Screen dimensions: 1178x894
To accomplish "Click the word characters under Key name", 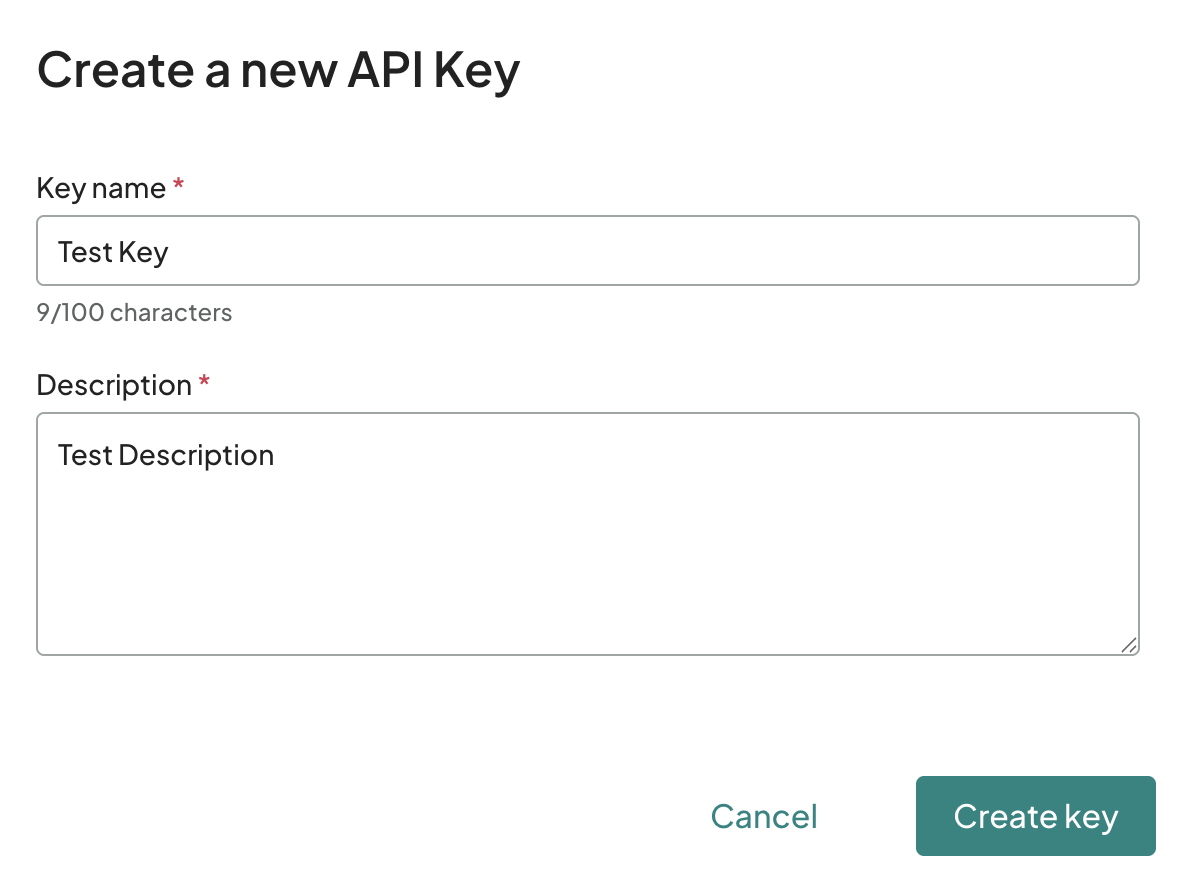I will coord(171,313).
